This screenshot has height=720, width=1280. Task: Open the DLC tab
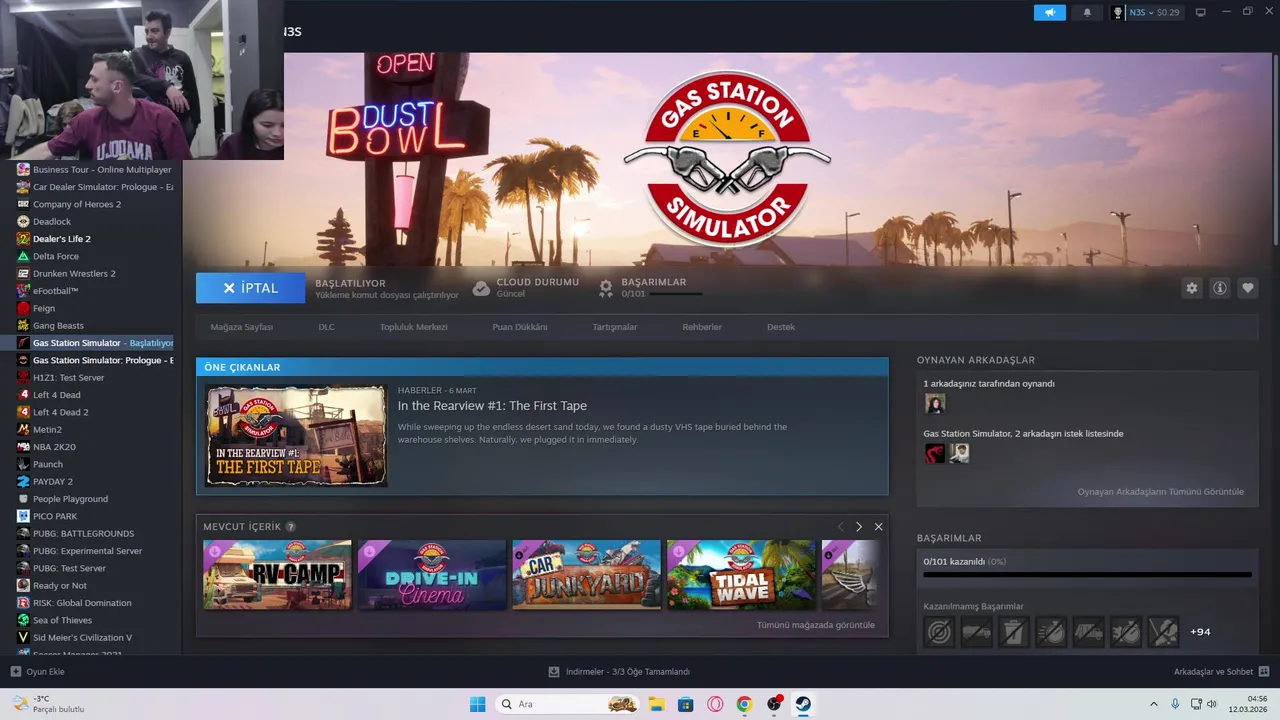click(x=327, y=327)
